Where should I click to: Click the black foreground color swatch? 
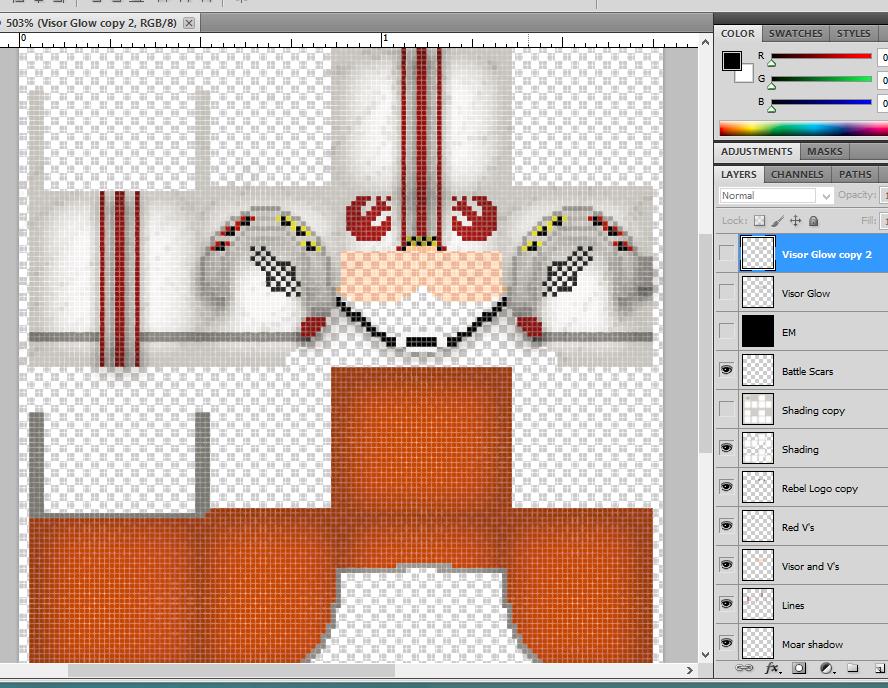pos(732,61)
